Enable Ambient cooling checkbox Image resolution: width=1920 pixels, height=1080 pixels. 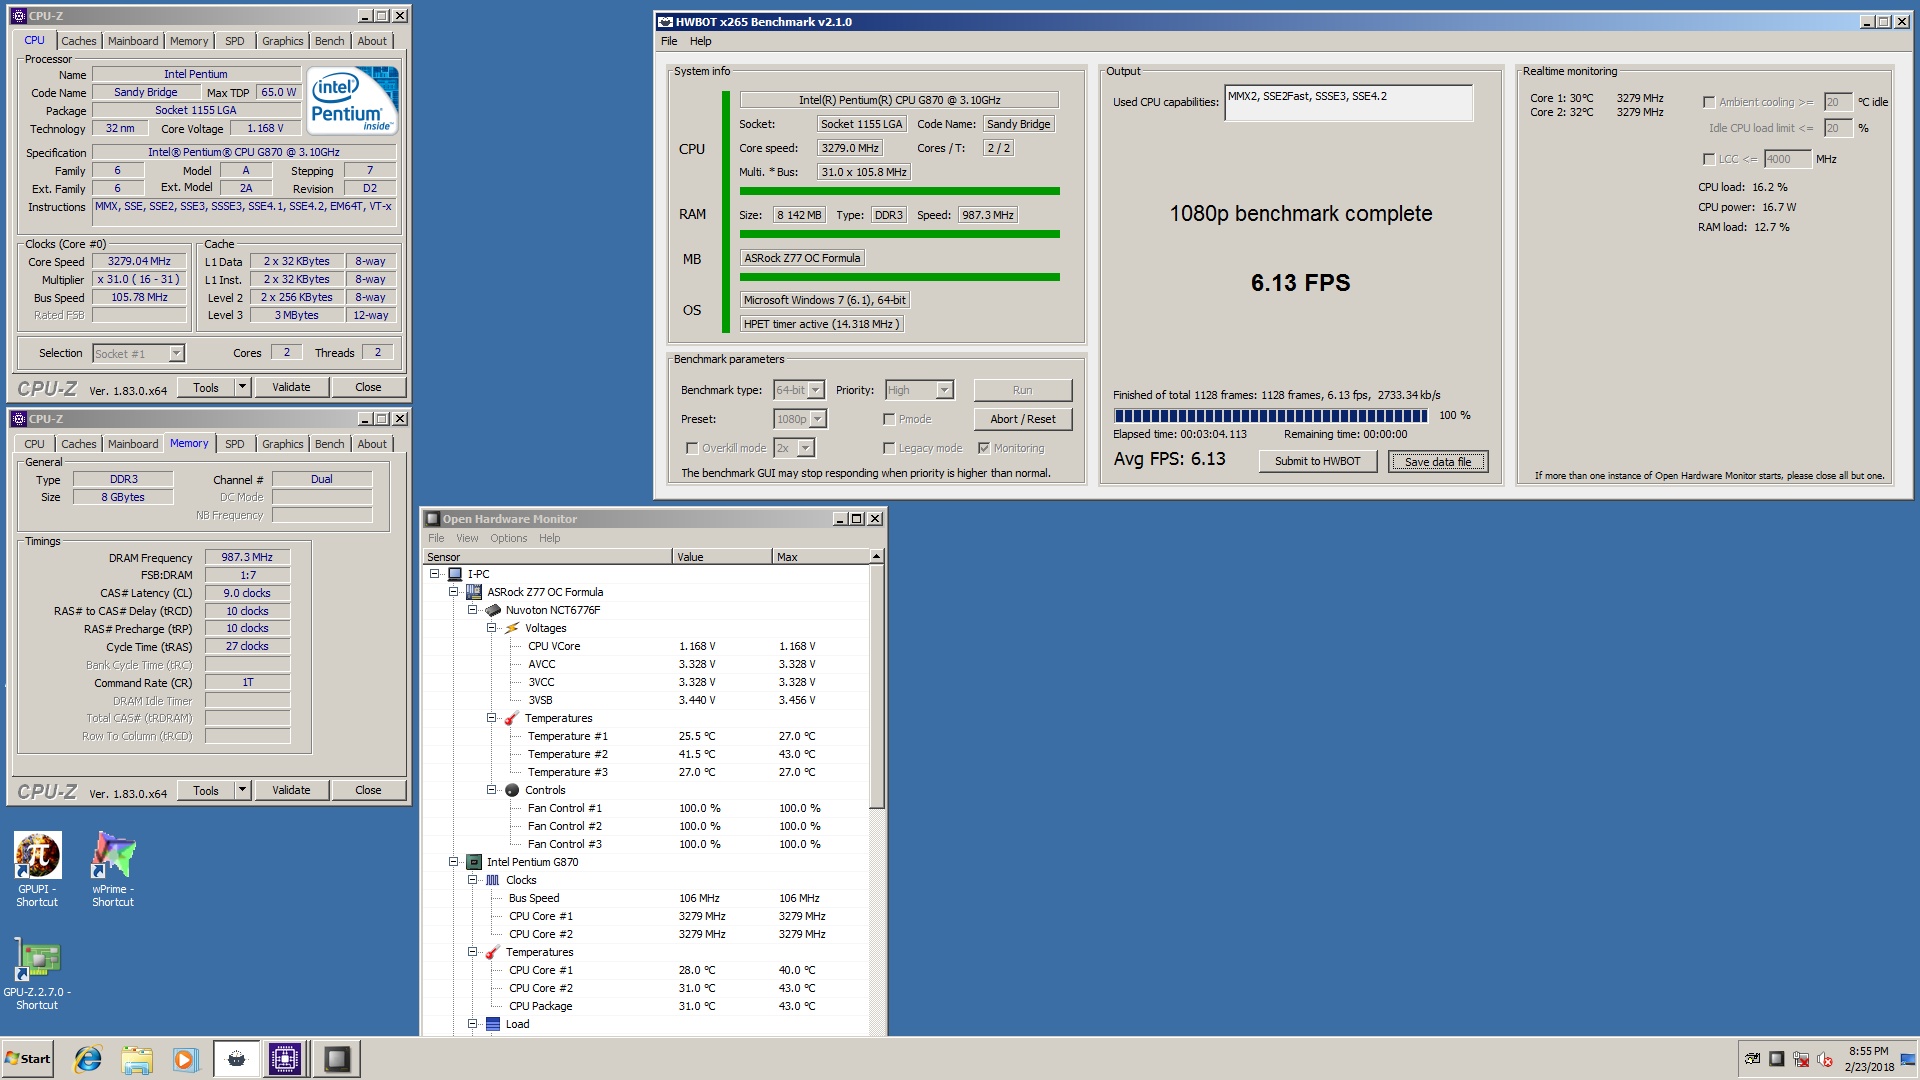1709,102
